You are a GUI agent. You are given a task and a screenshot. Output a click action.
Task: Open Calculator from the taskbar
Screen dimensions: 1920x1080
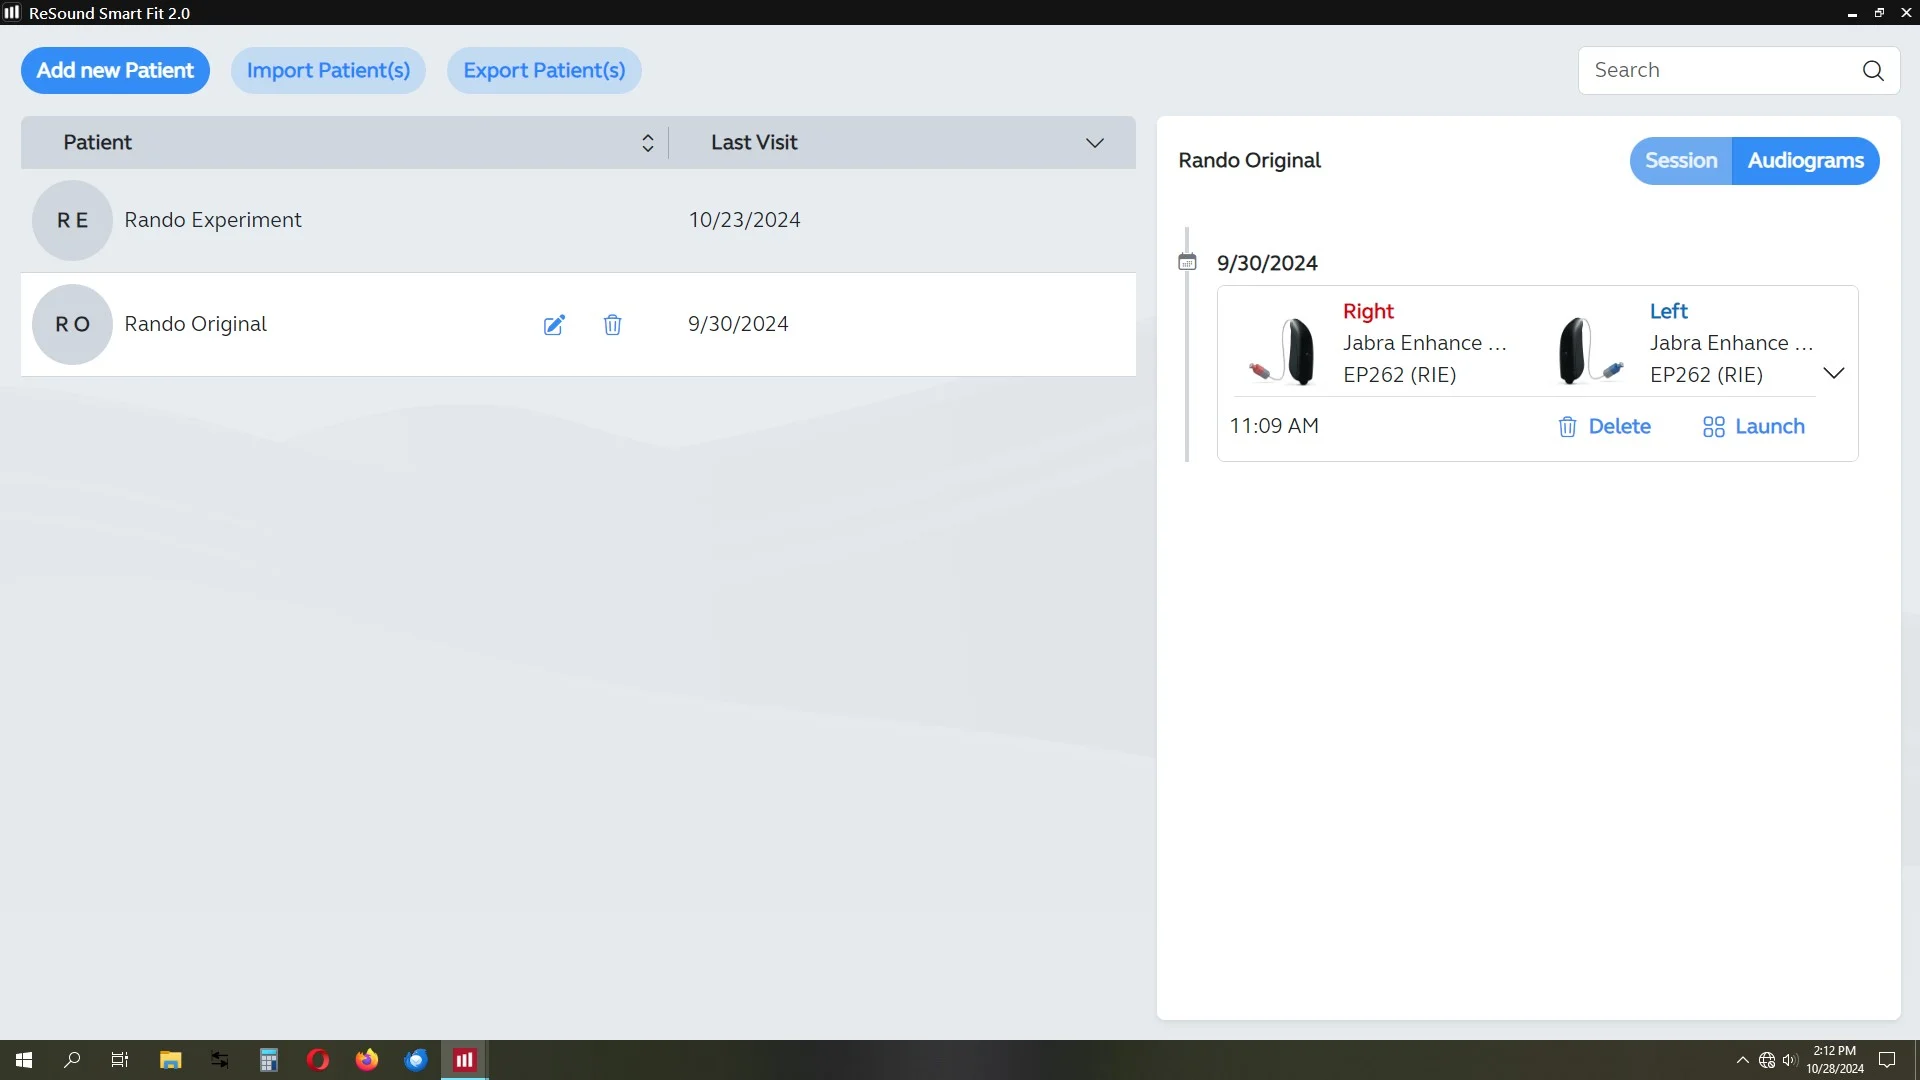click(268, 1060)
